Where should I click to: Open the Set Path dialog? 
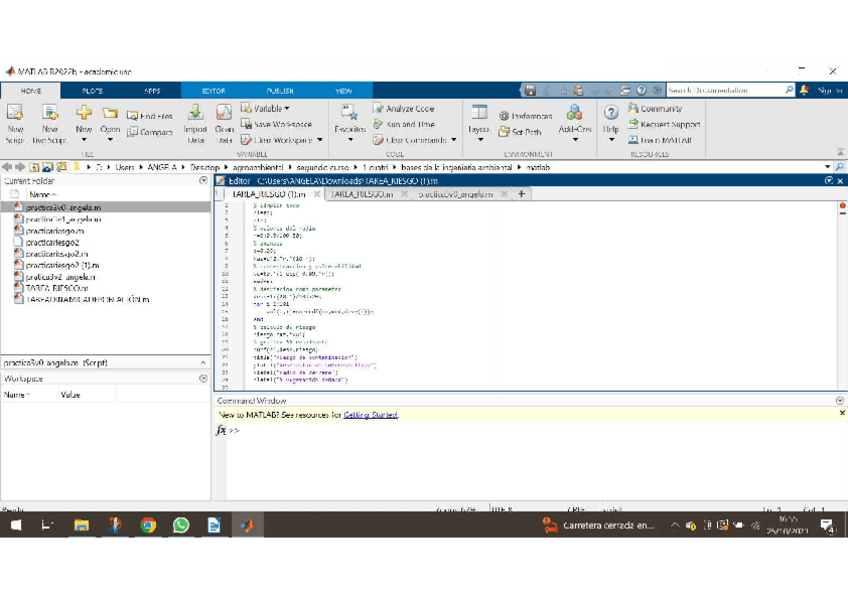[x=526, y=130]
